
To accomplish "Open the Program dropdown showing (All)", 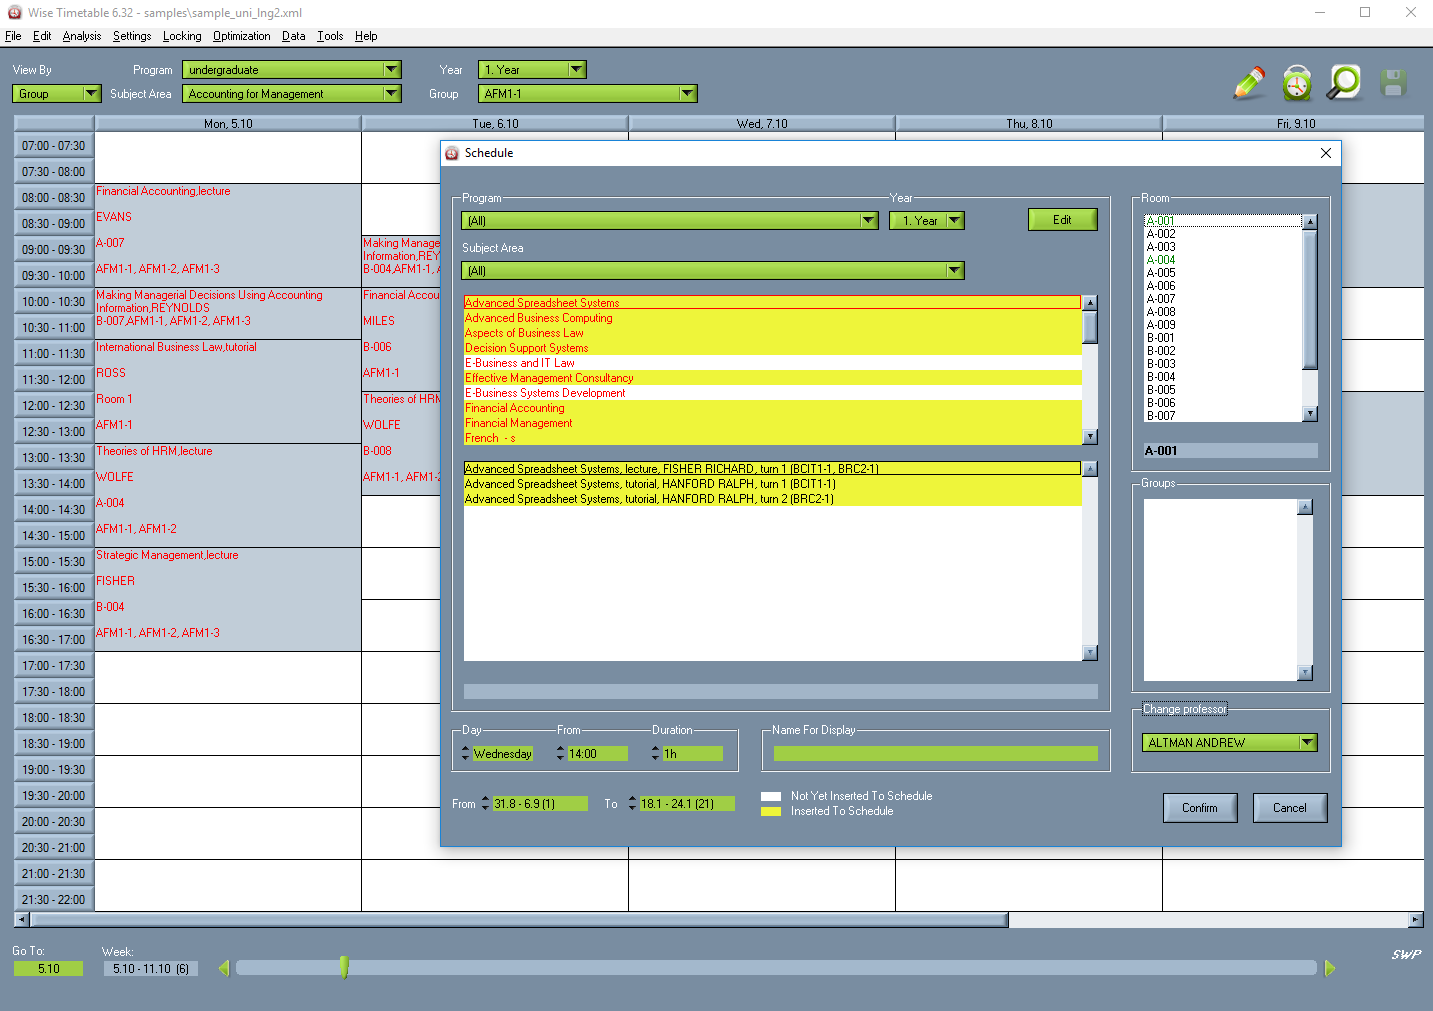I will click(x=868, y=220).
